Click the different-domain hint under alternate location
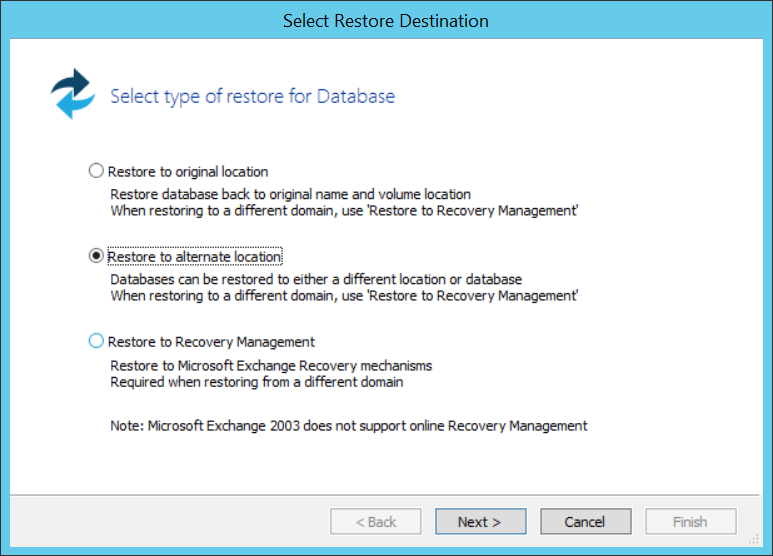This screenshot has width=773, height=556. coord(344,296)
